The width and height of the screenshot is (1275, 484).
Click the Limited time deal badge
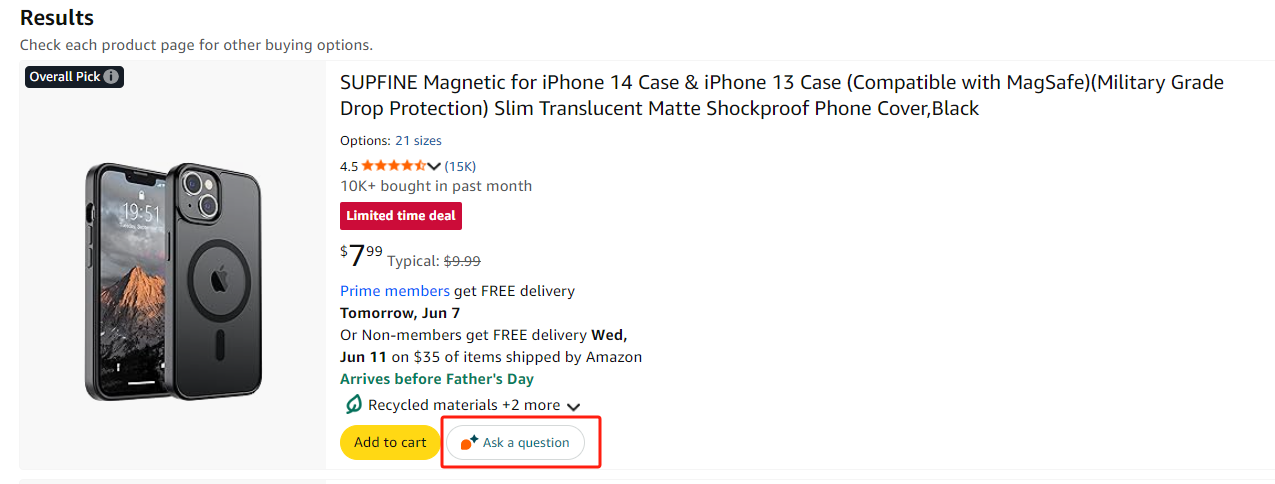401,215
